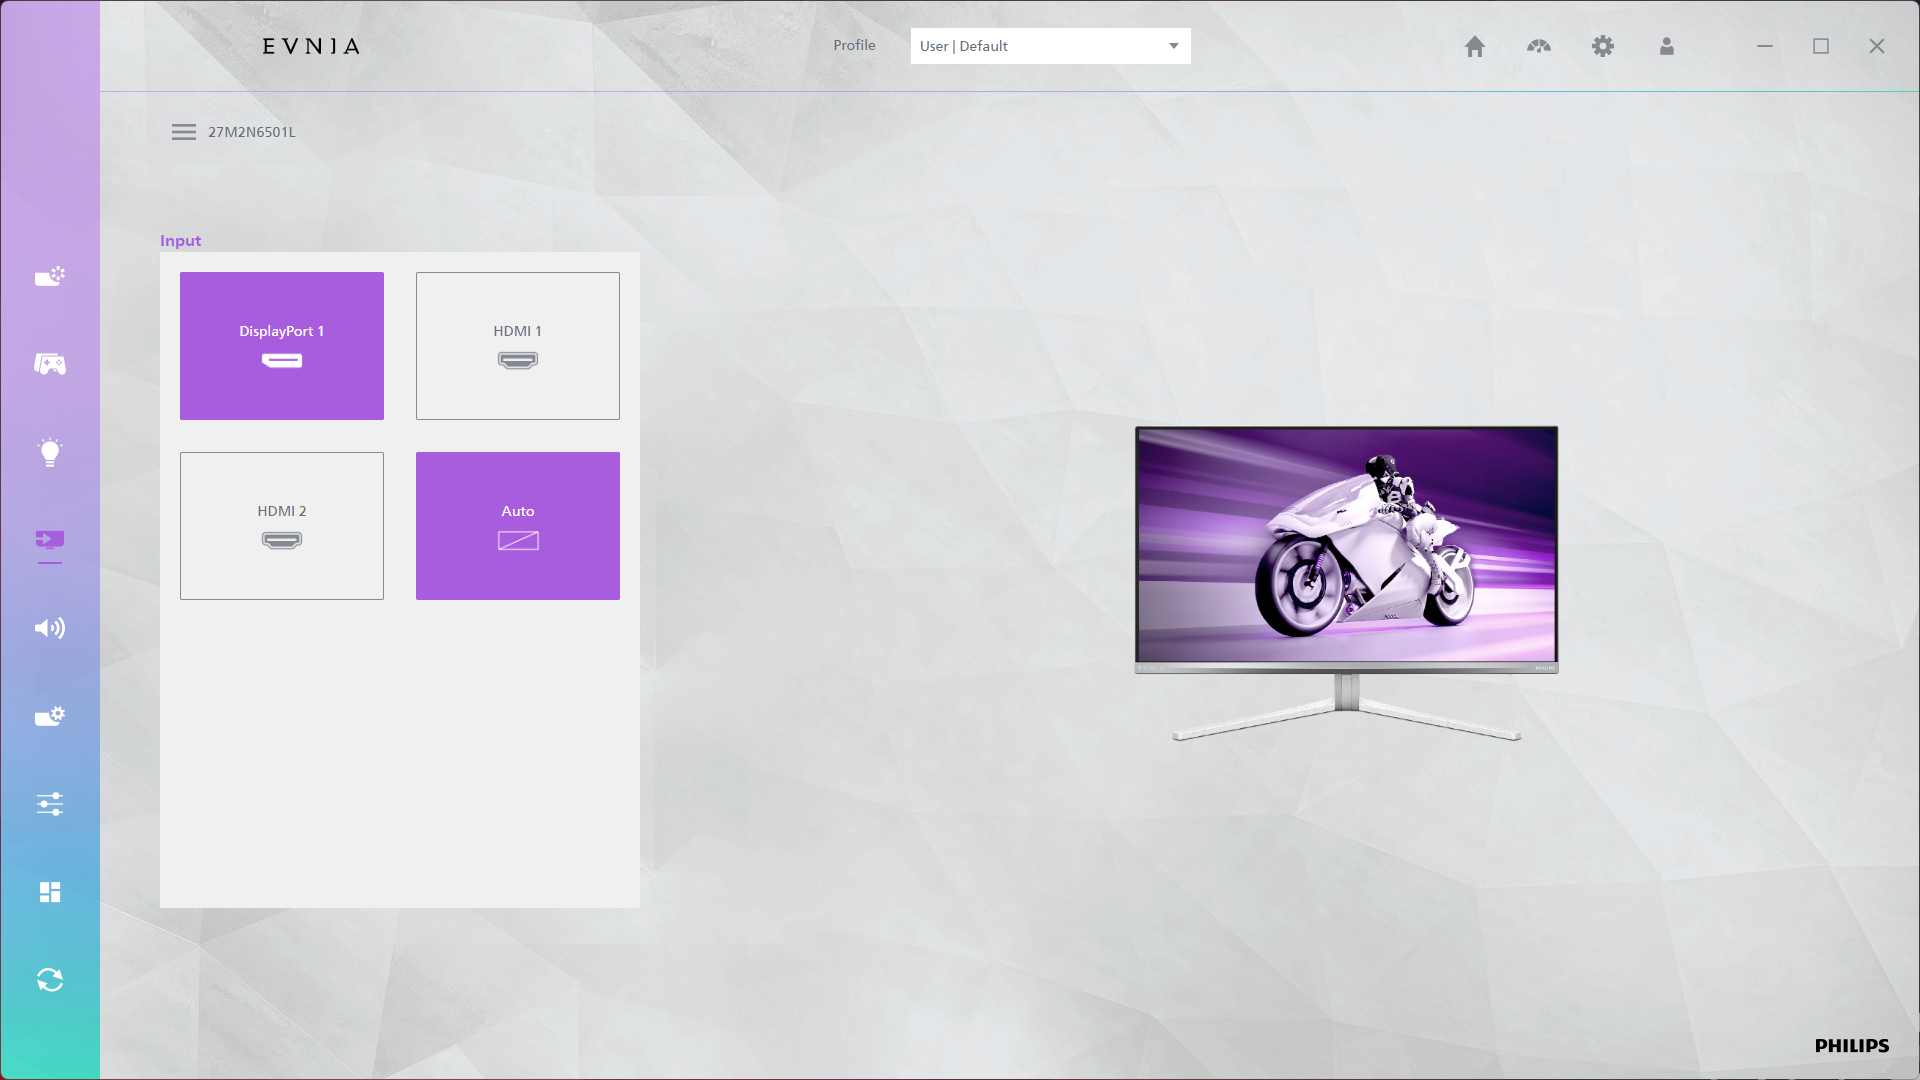Open the audio speaker settings
This screenshot has height=1080, width=1920.
click(x=50, y=628)
